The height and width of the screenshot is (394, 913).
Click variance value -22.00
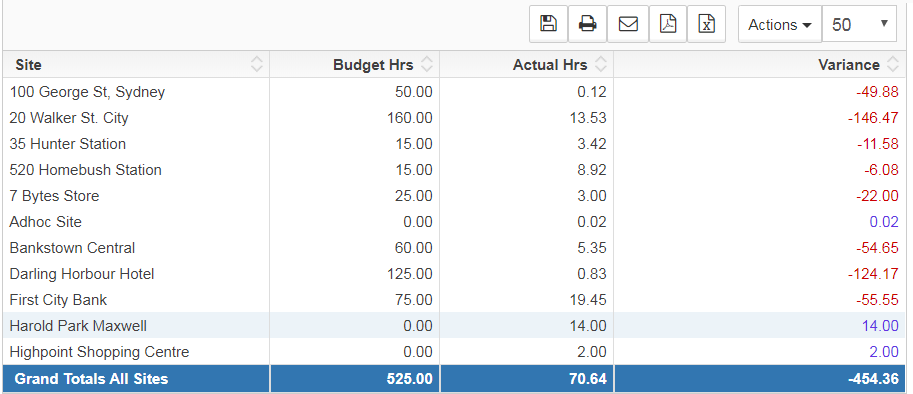pyautogui.click(x=877, y=196)
